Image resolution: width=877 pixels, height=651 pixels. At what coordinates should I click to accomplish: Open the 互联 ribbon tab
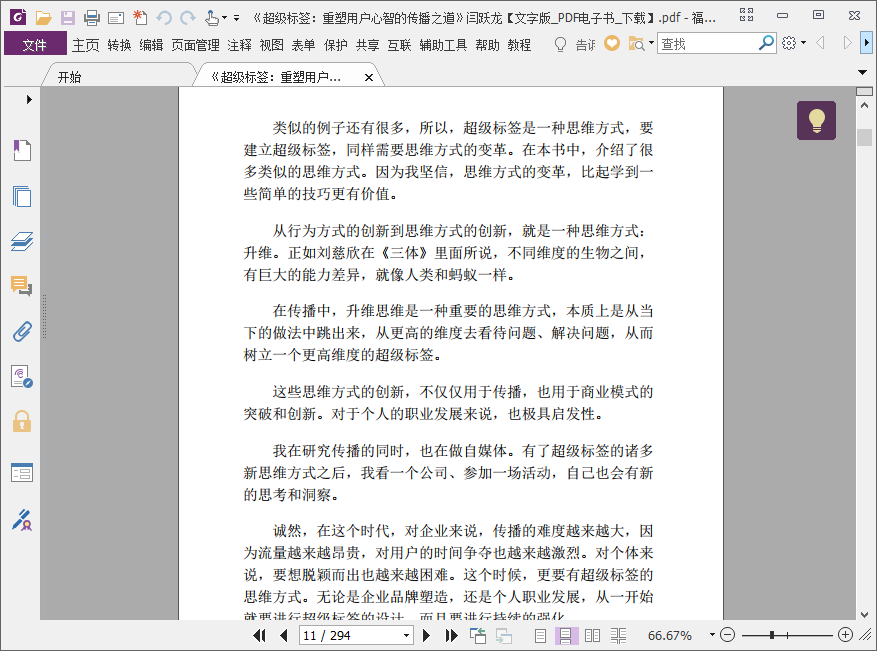(399, 45)
